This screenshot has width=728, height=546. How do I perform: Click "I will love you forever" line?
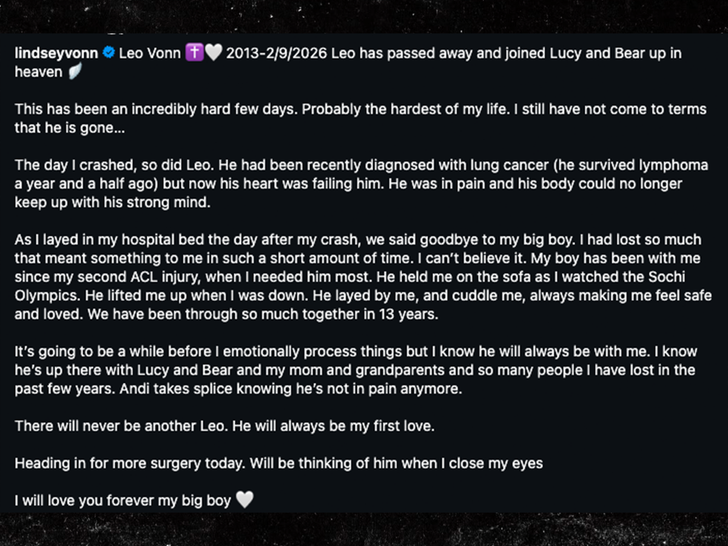tap(120, 500)
